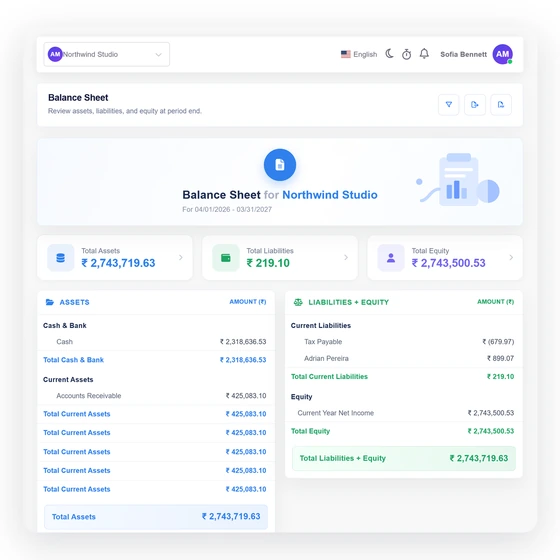This screenshot has height=560, width=560.
Task: Click the green Total Equity row label
Action: (310, 431)
